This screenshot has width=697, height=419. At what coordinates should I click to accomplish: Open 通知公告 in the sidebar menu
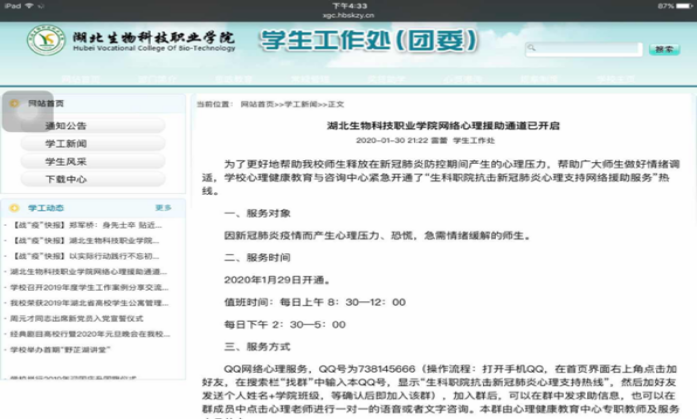[x=93, y=126]
